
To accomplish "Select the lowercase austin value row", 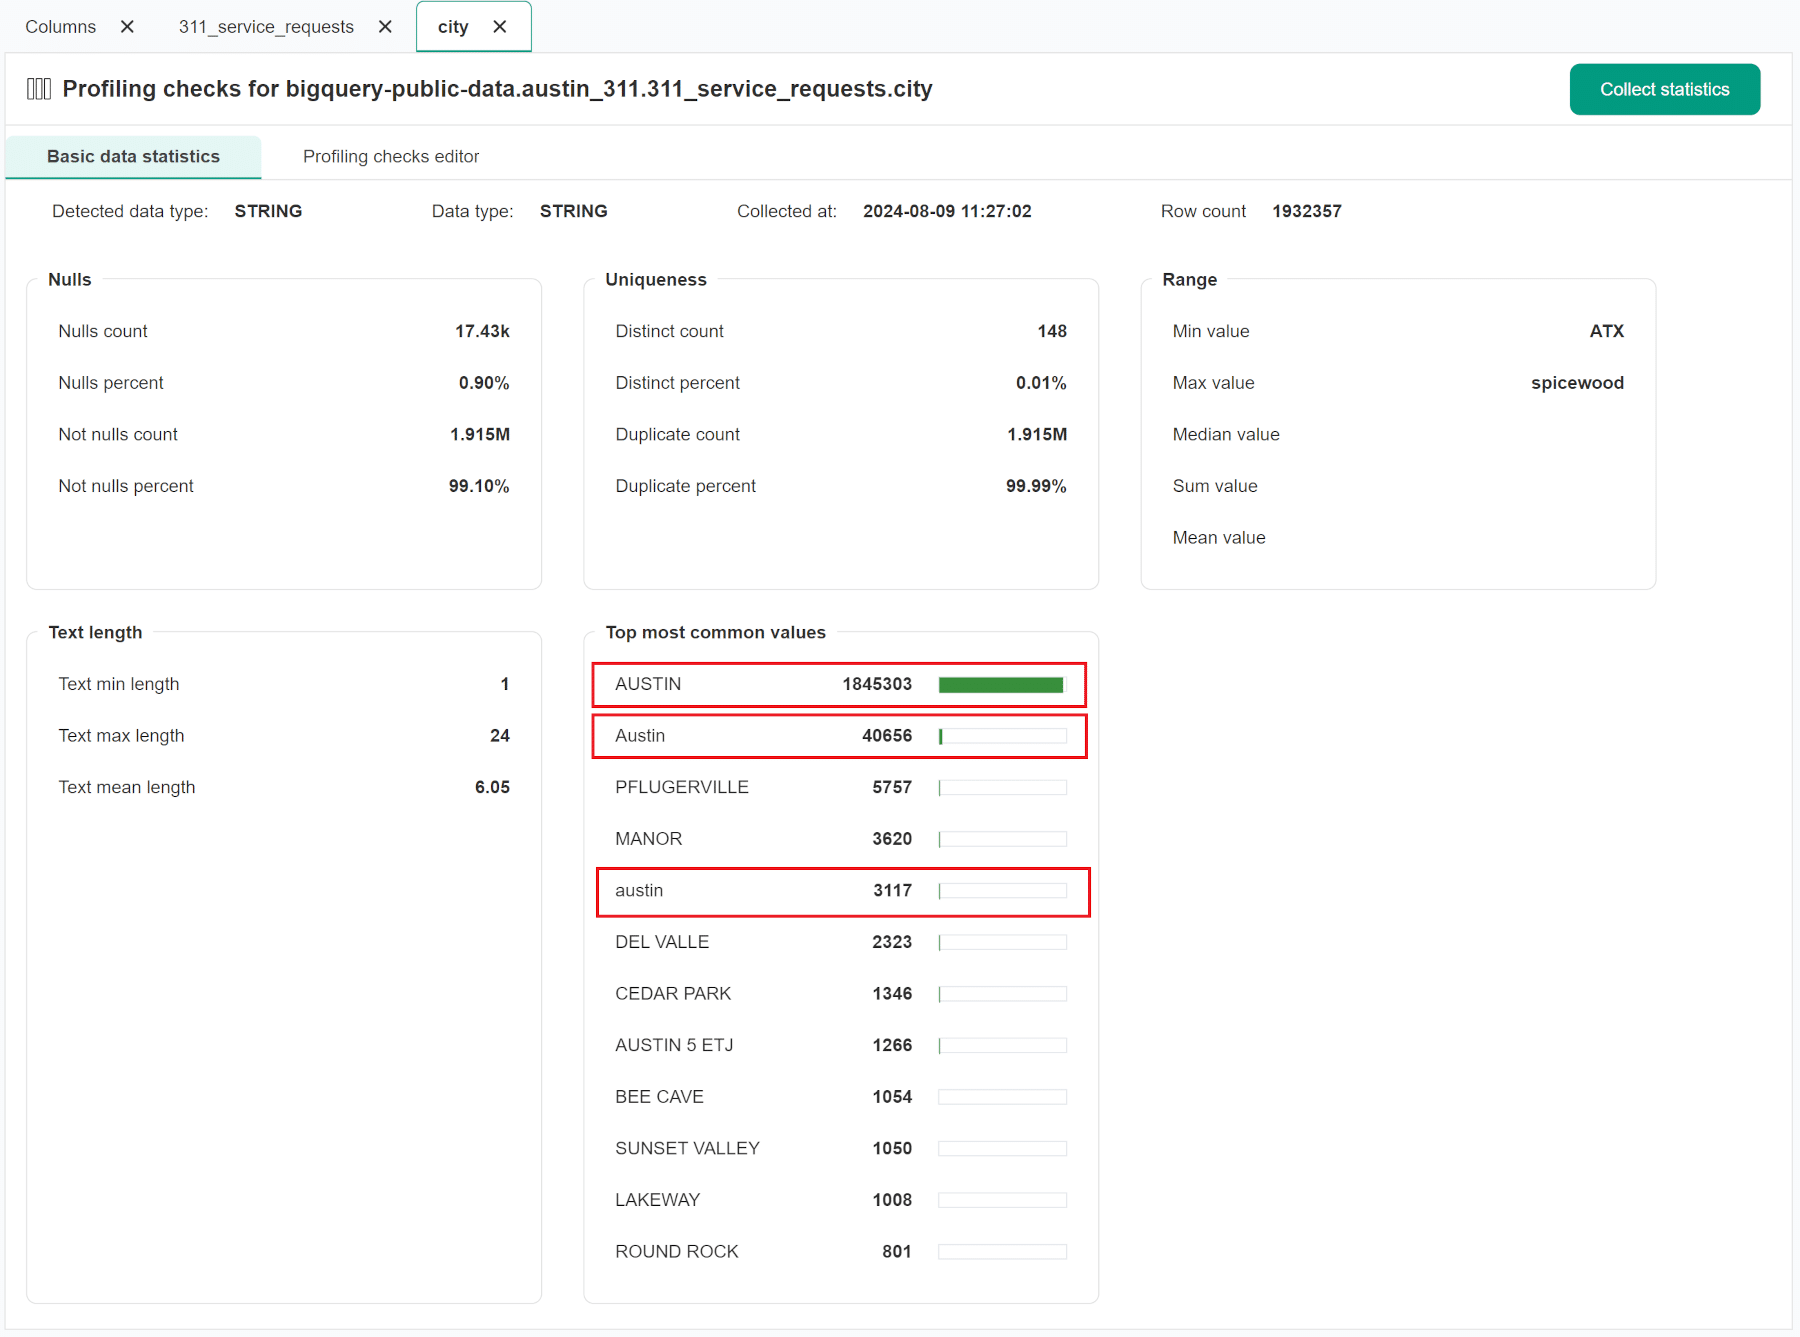I will point(843,891).
